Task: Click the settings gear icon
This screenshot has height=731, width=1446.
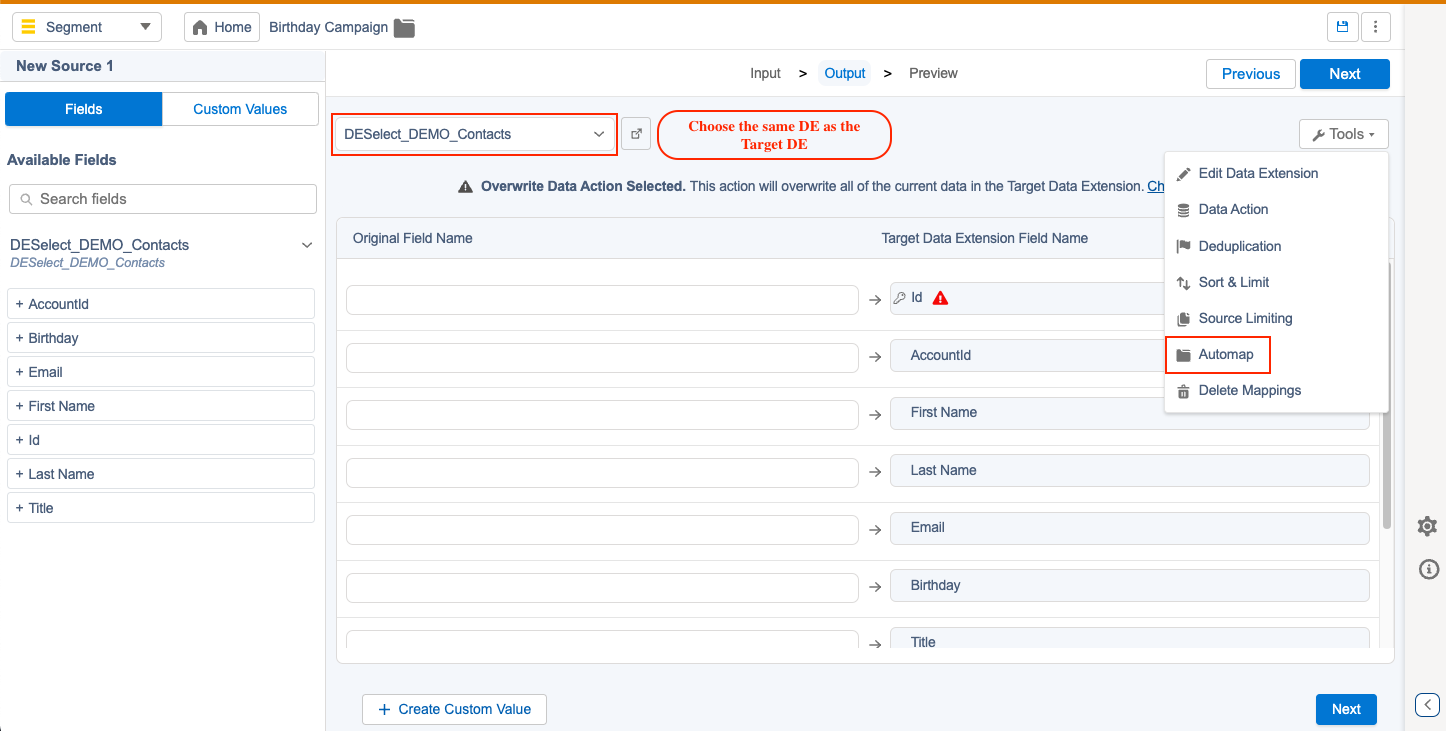Action: point(1427,527)
